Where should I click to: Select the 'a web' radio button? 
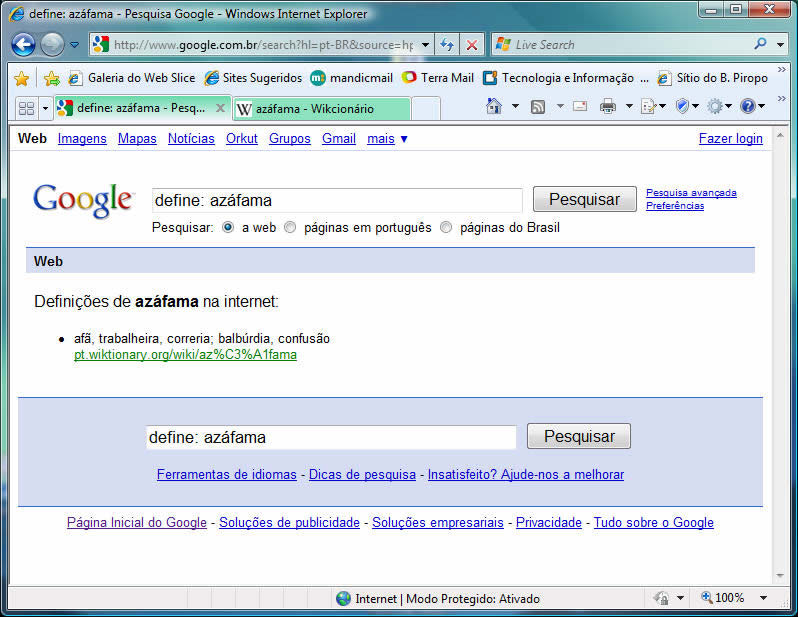pos(228,227)
